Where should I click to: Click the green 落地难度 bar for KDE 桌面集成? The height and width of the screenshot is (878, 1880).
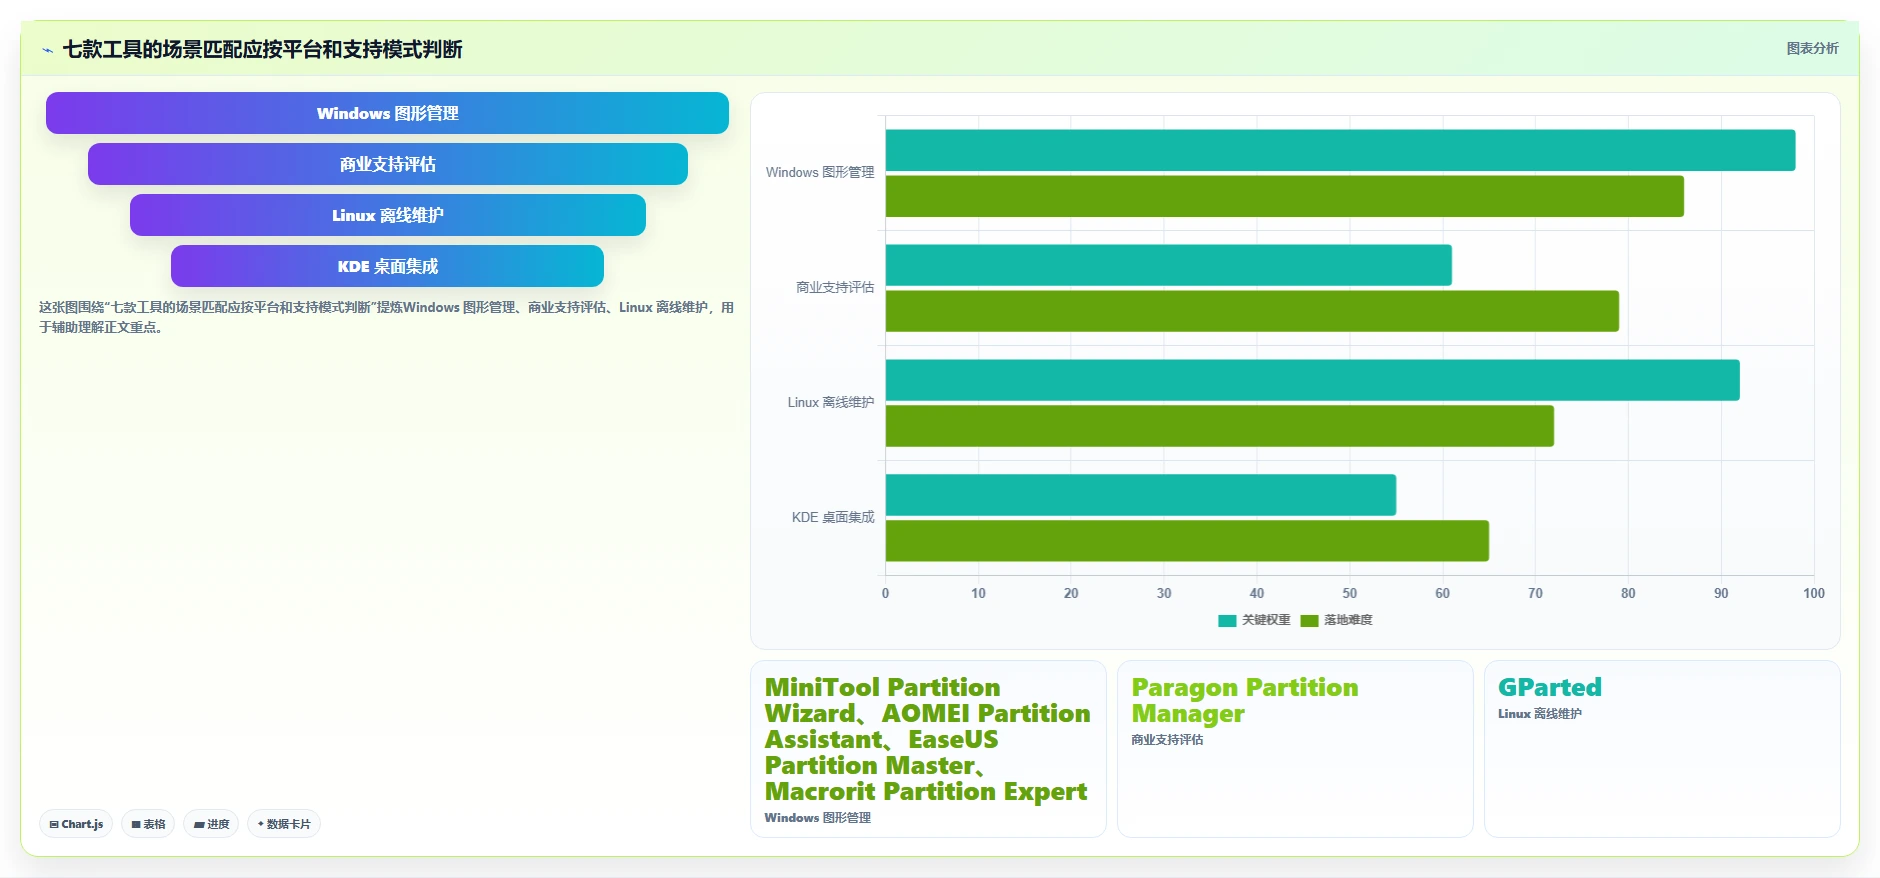click(x=1187, y=541)
